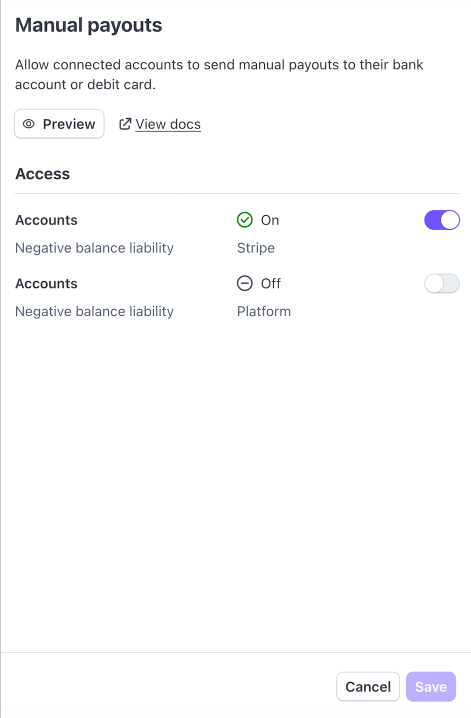Click the Manual payouts heading
This screenshot has width=471, height=718.
[x=89, y=25]
